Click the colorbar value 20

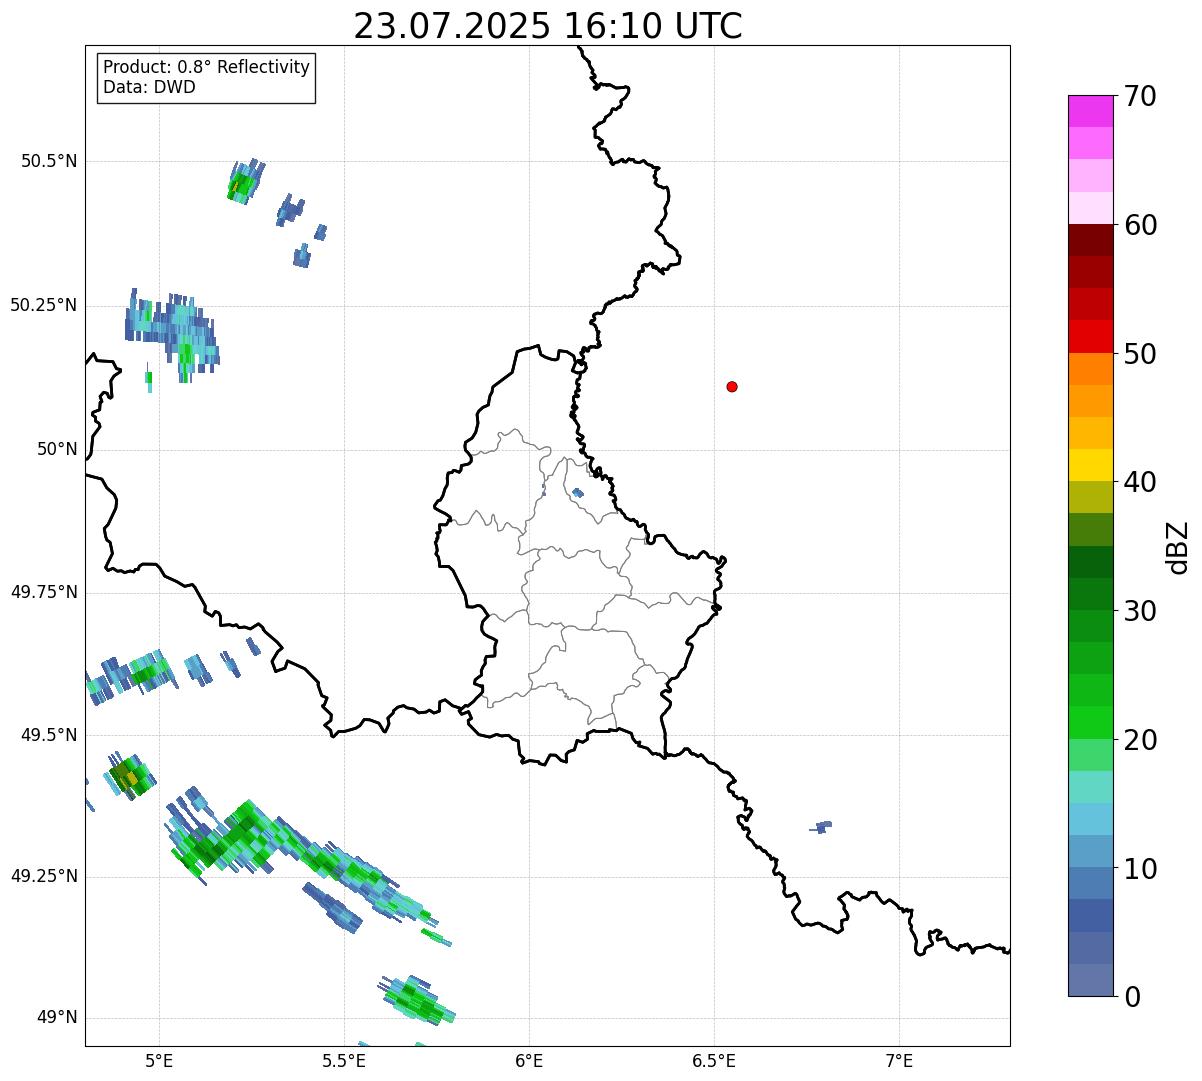point(1140,741)
